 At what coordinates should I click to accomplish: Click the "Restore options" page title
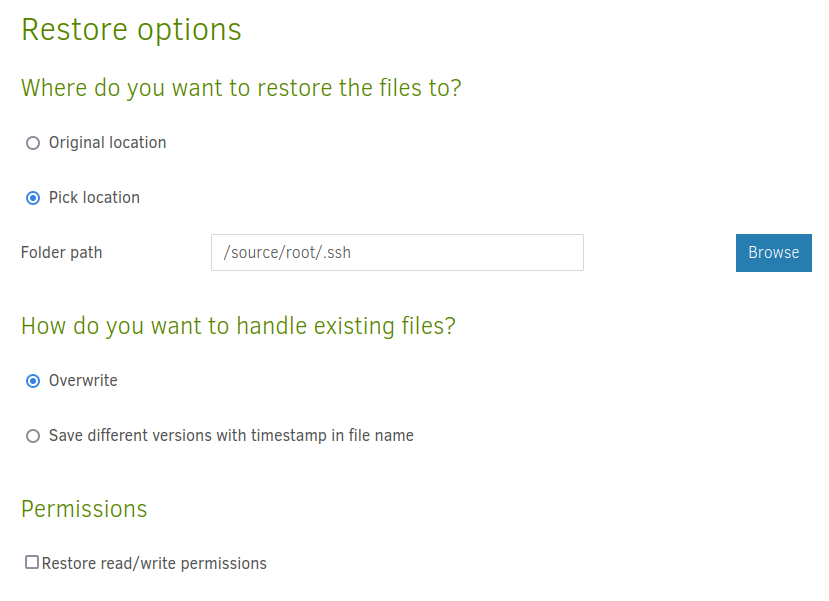pyautogui.click(x=131, y=30)
